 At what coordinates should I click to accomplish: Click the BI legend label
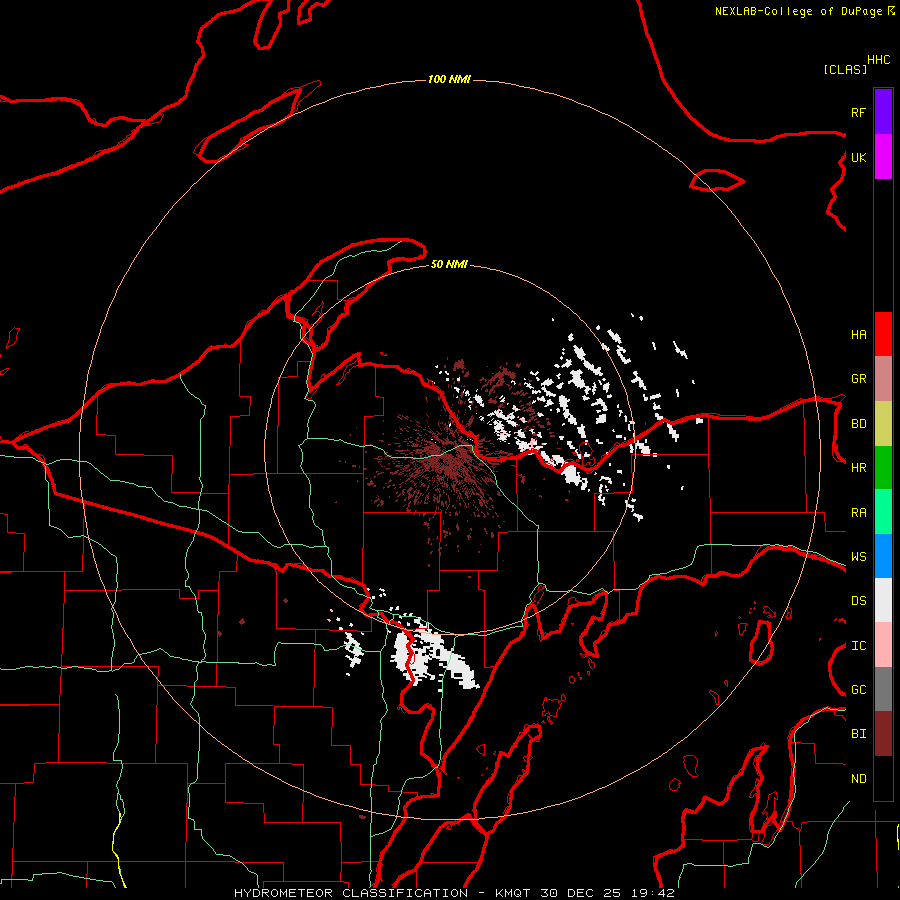point(858,734)
